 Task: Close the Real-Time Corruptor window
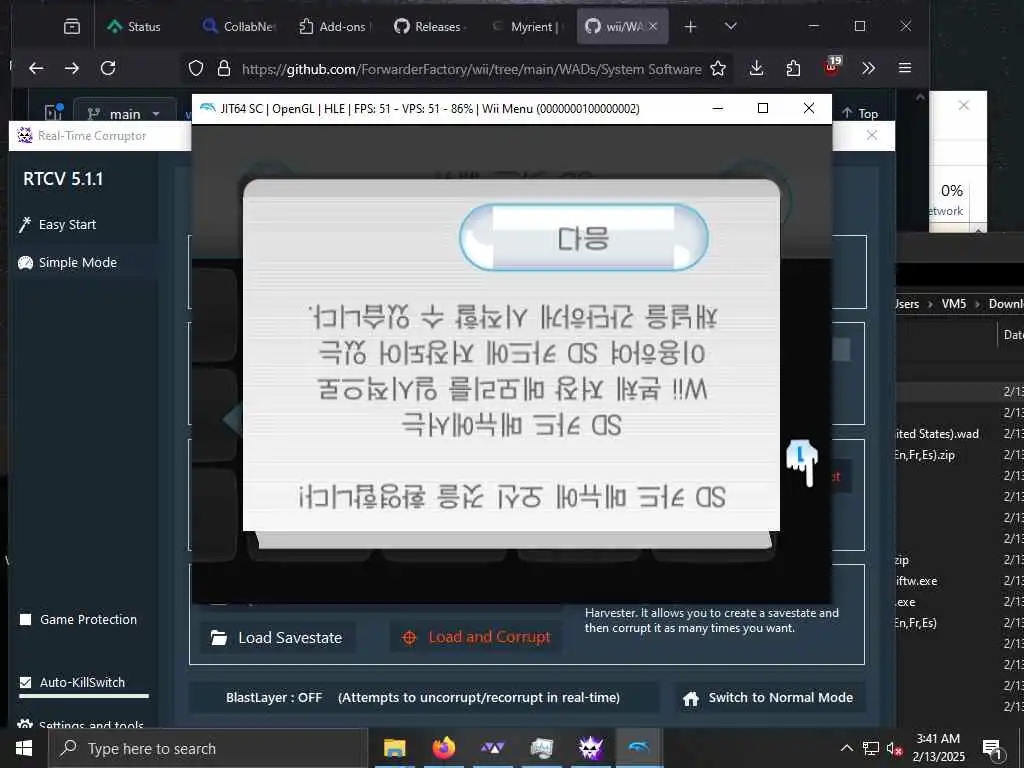[x=872, y=135]
